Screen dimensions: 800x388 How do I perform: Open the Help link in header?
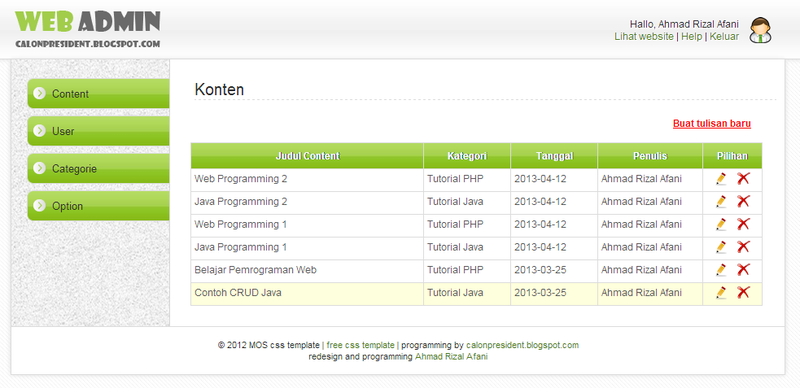(691, 37)
